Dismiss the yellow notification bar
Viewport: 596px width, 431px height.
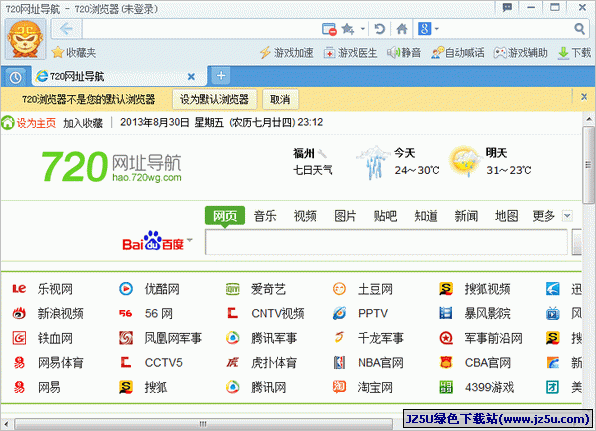tap(584, 97)
